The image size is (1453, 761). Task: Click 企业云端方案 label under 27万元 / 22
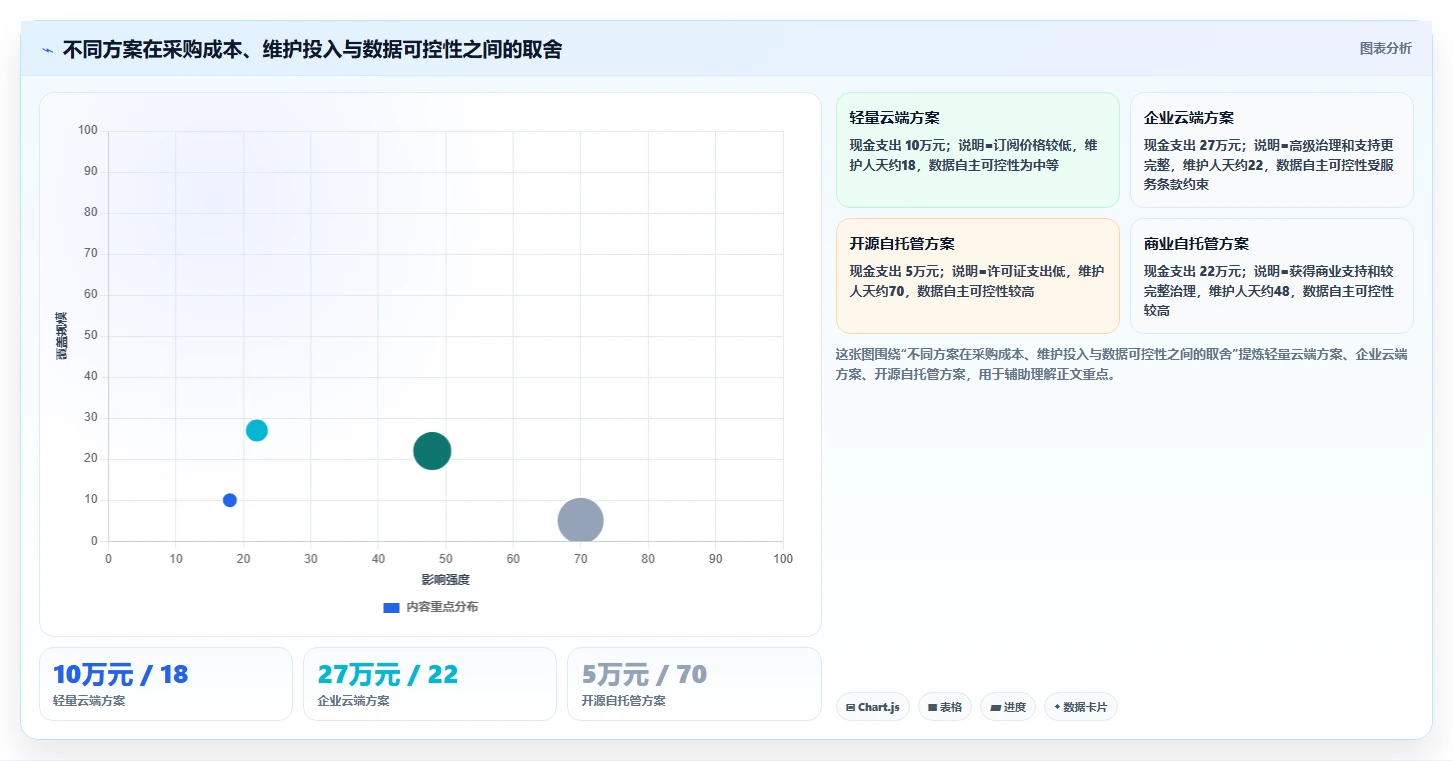click(353, 701)
